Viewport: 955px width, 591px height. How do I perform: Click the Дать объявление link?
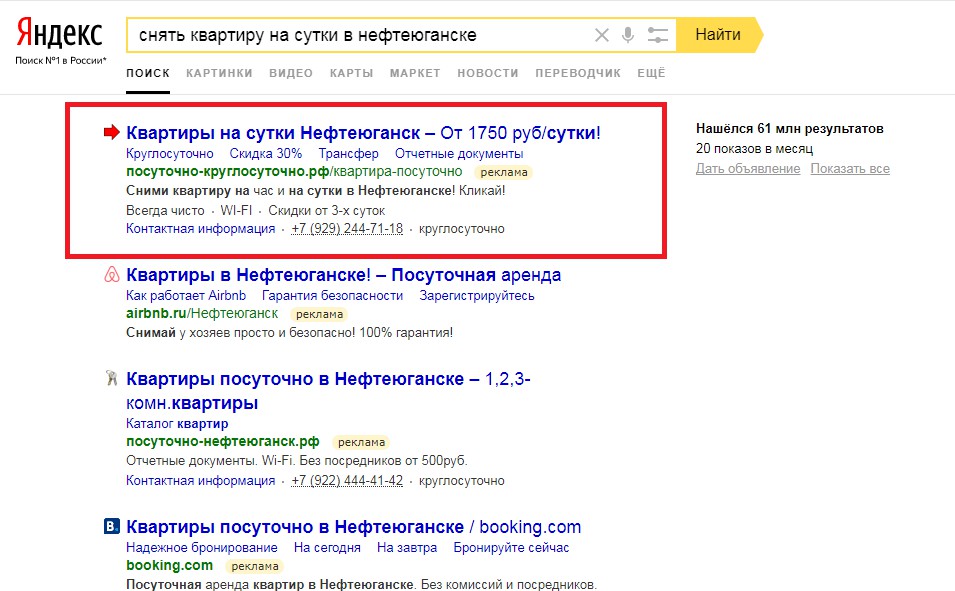pos(748,169)
